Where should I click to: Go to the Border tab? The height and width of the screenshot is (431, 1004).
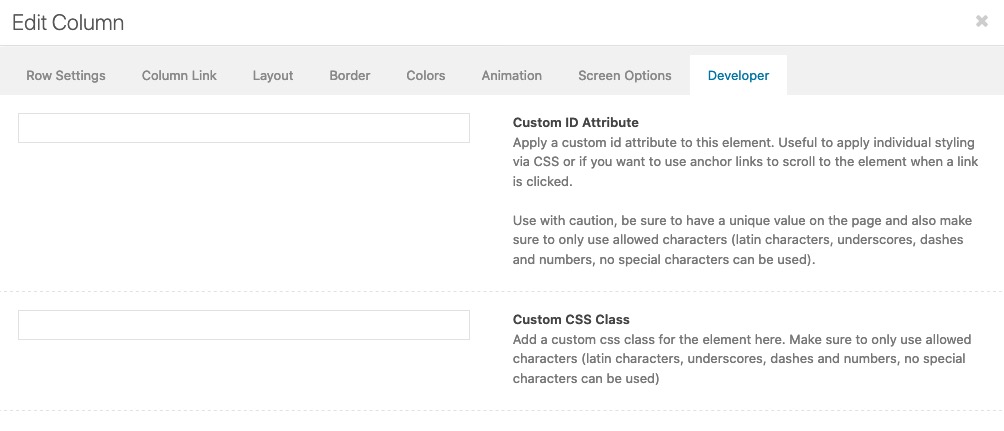[350, 76]
